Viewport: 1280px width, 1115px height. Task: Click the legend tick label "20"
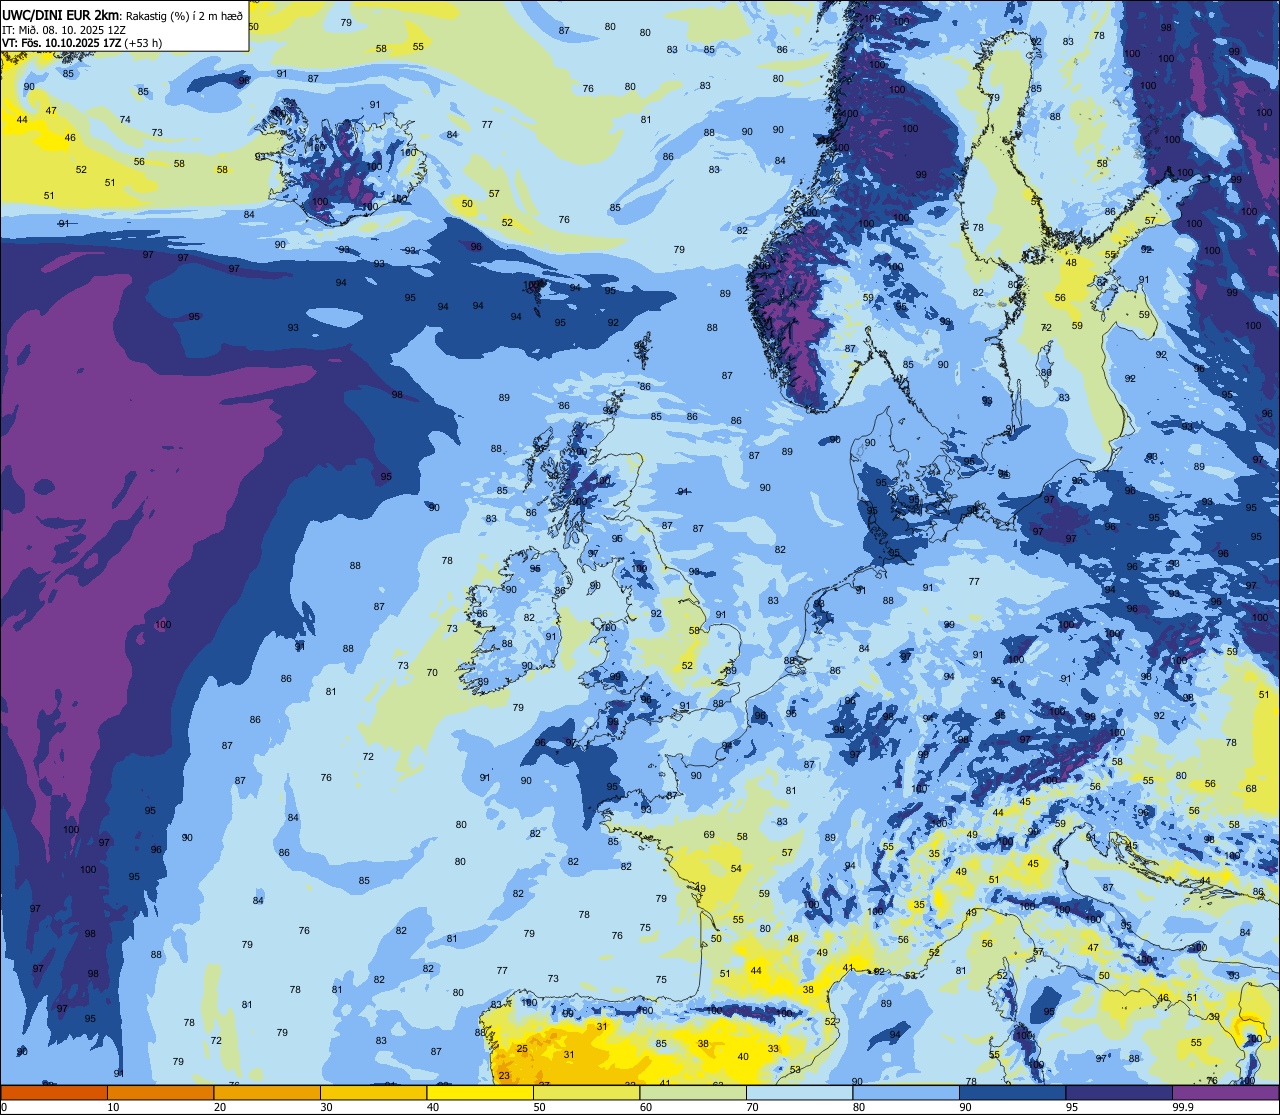pyautogui.click(x=220, y=1107)
